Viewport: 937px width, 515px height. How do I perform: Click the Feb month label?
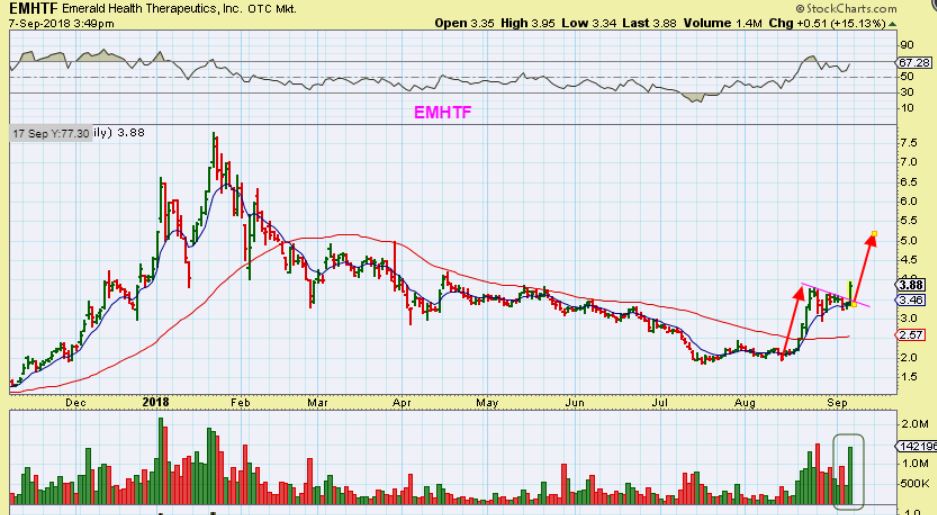pyautogui.click(x=240, y=403)
